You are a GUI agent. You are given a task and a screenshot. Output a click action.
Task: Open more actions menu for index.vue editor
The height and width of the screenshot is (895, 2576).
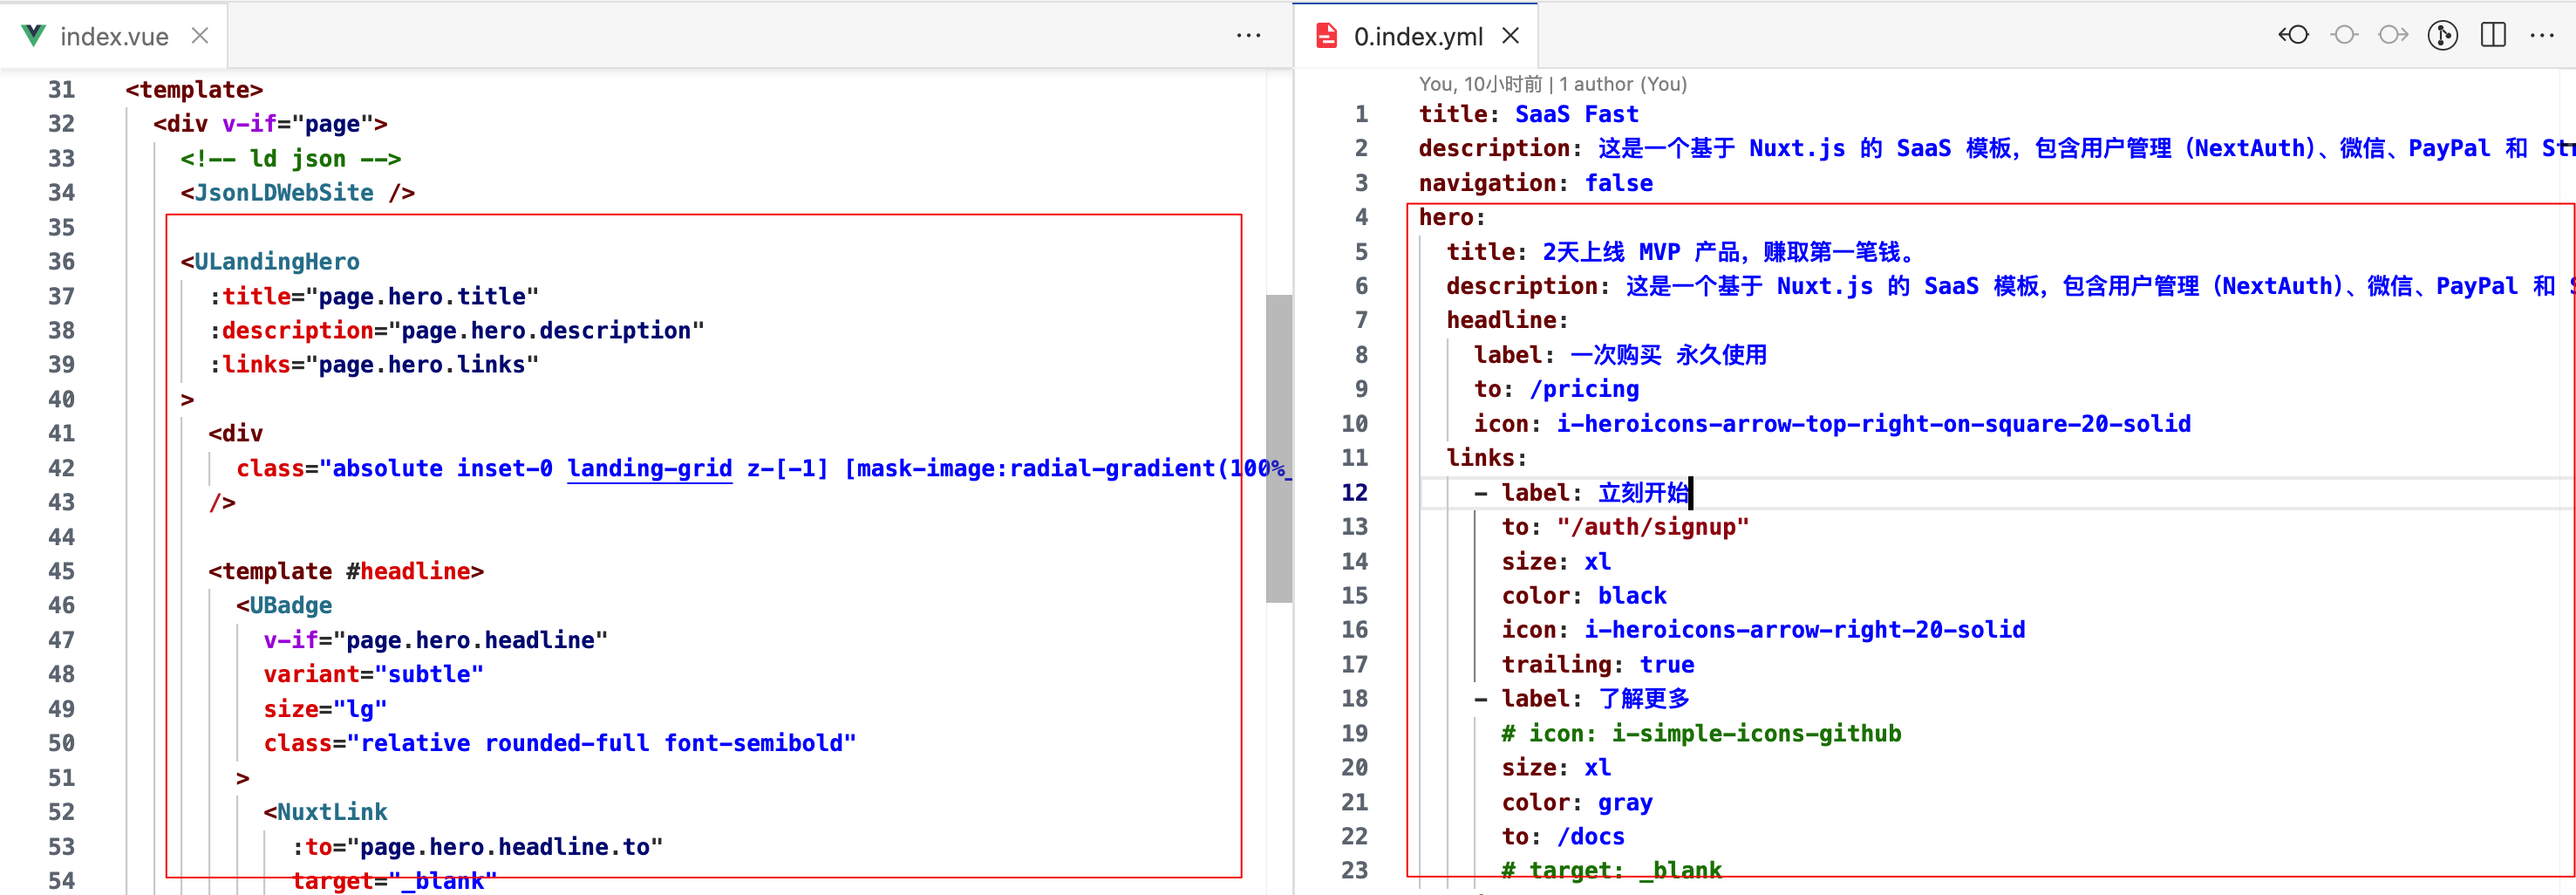tap(1248, 36)
